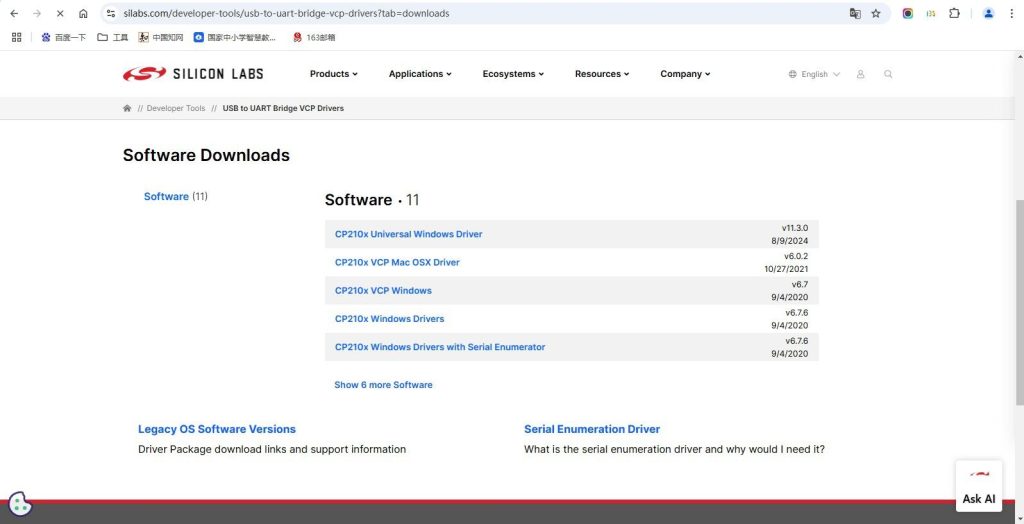1024x524 pixels.
Task: Open the cookie settings icon
Action: click(20, 504)
